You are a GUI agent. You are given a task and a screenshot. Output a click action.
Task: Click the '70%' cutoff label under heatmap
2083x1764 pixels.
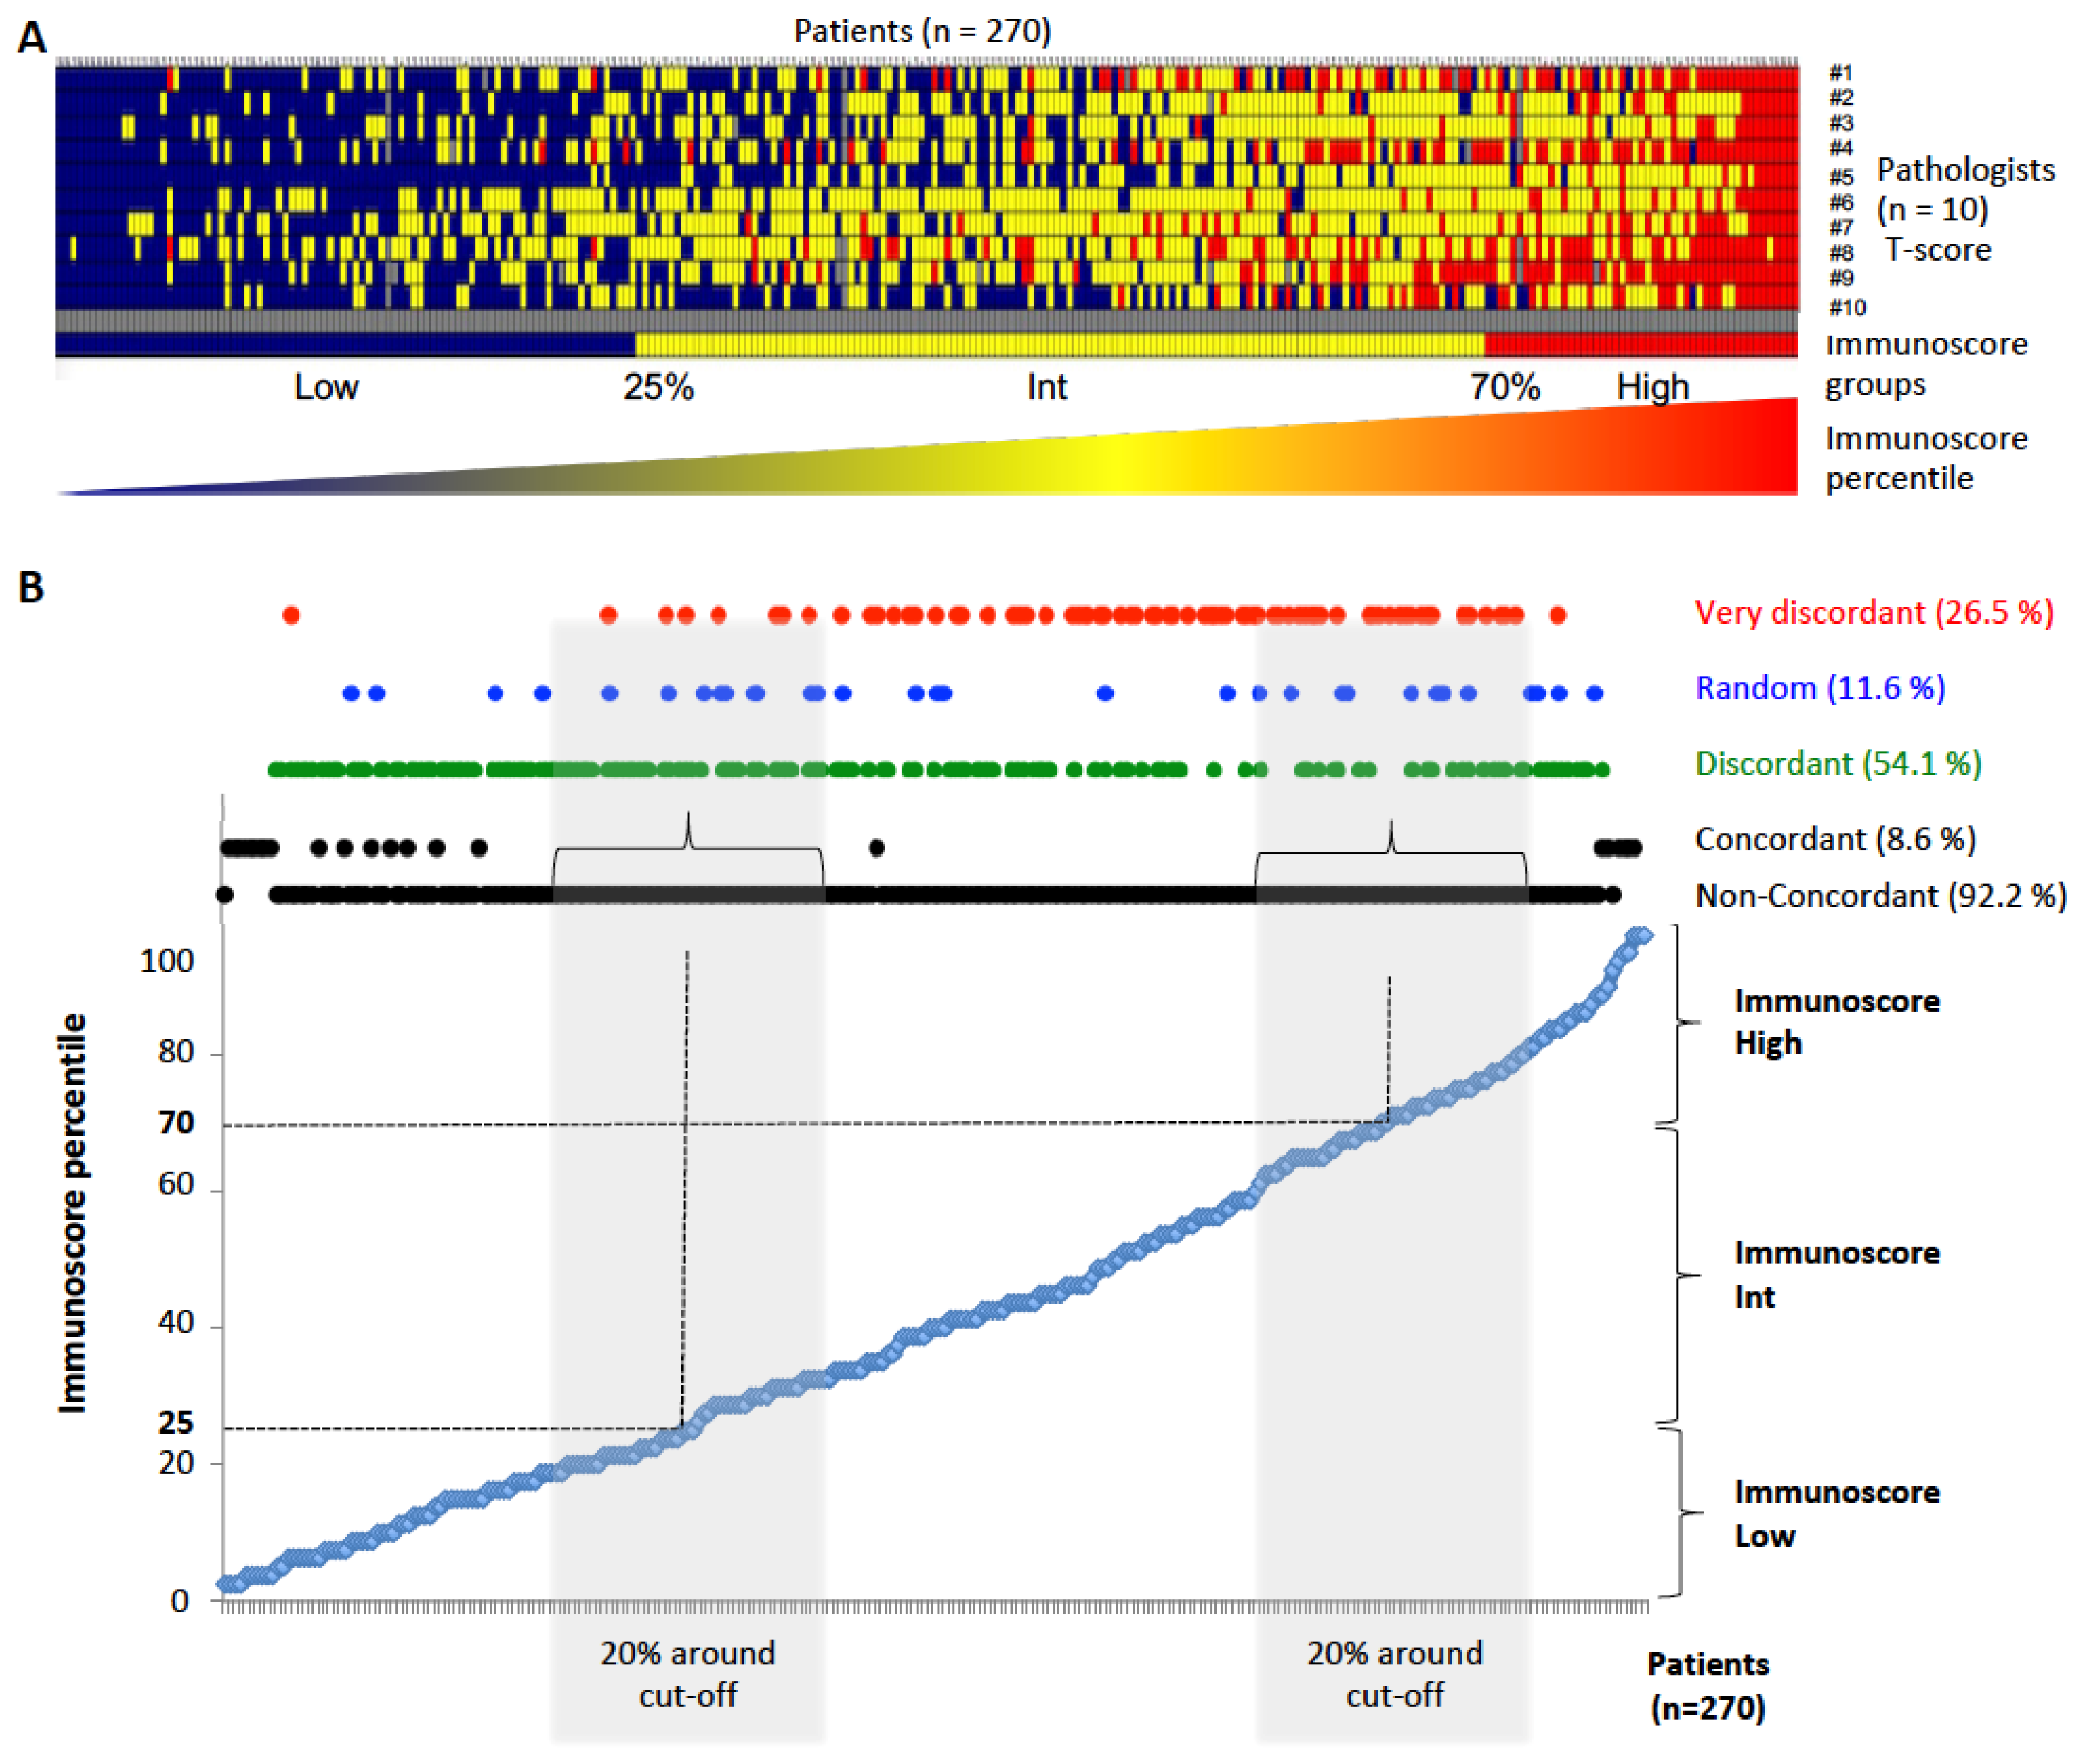point(1504,387)
